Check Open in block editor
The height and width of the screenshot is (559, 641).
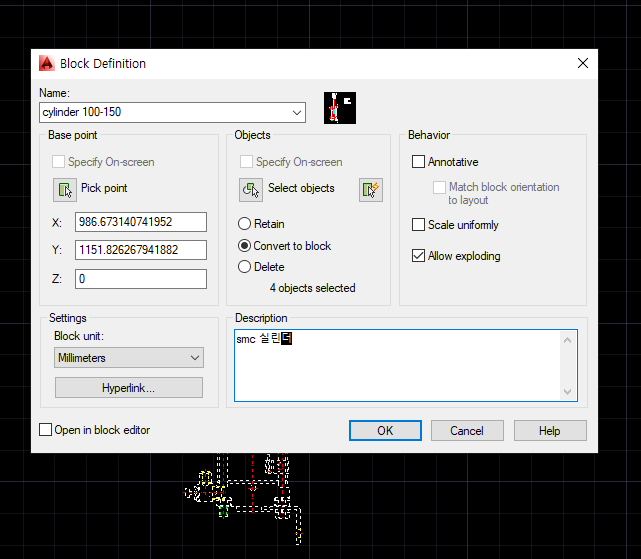[x=45, y=430]
